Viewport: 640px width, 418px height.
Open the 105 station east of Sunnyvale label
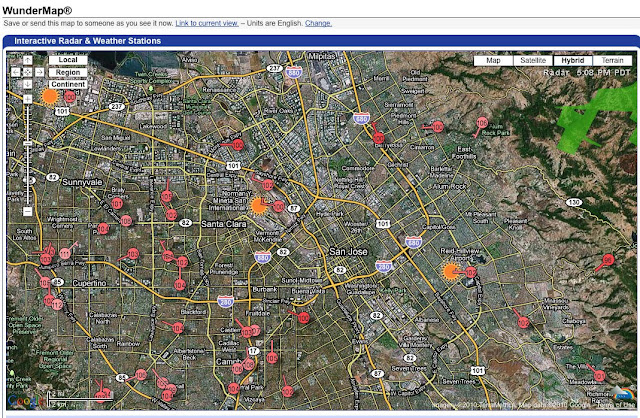coord(166,197)
